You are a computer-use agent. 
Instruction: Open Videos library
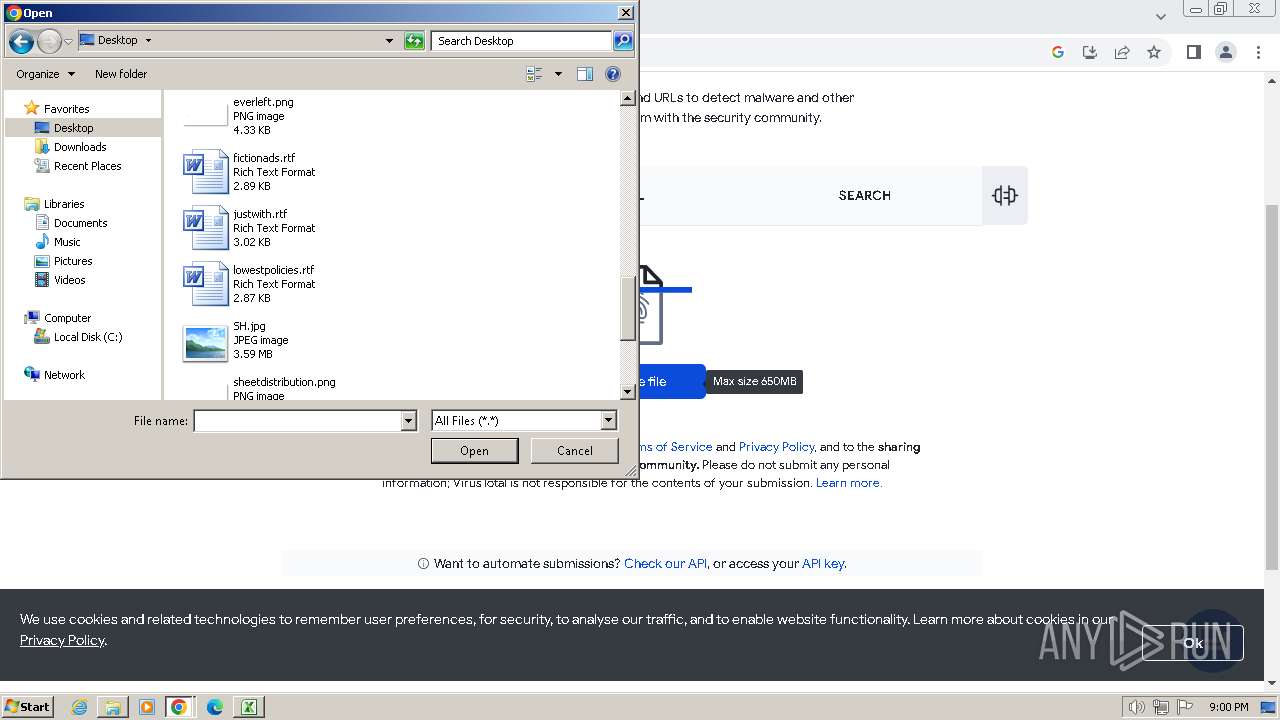70,280
